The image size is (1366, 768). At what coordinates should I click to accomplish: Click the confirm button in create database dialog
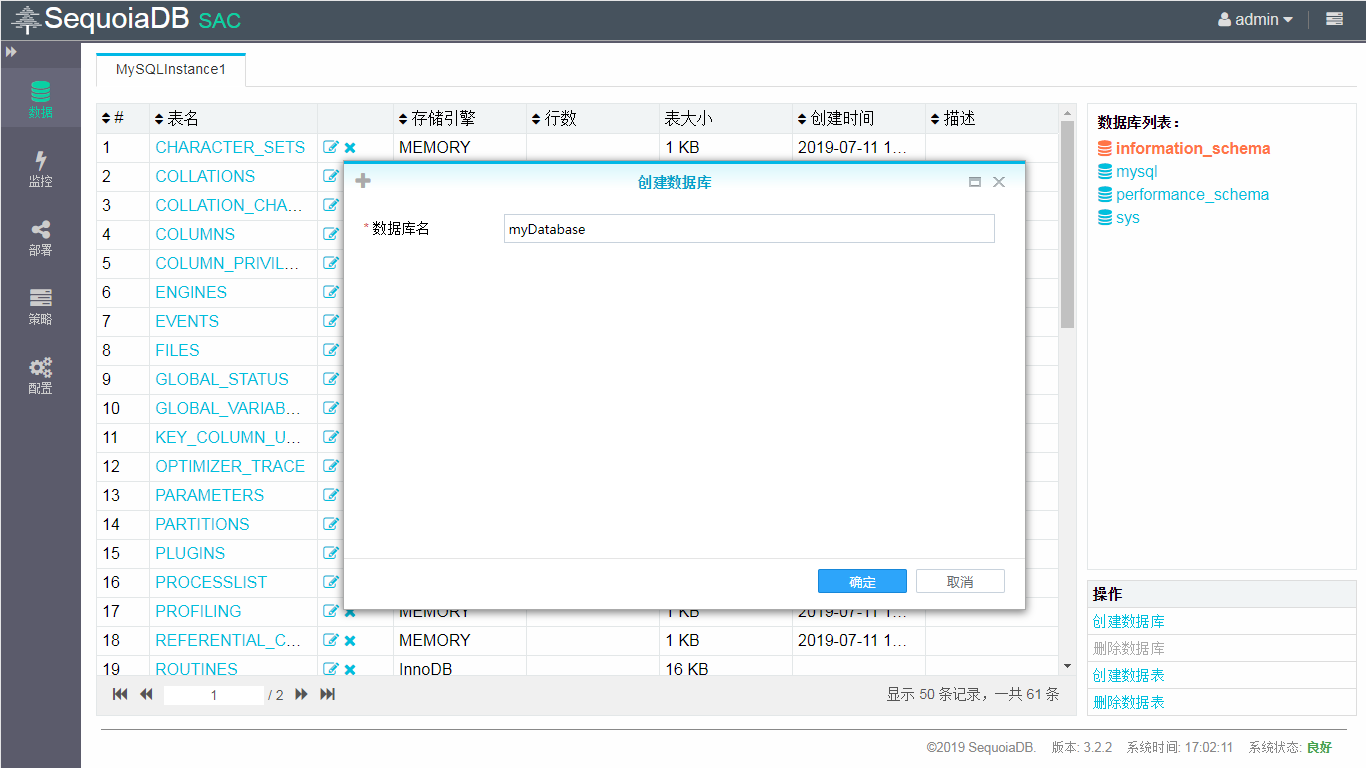click(x=862, y=581)
